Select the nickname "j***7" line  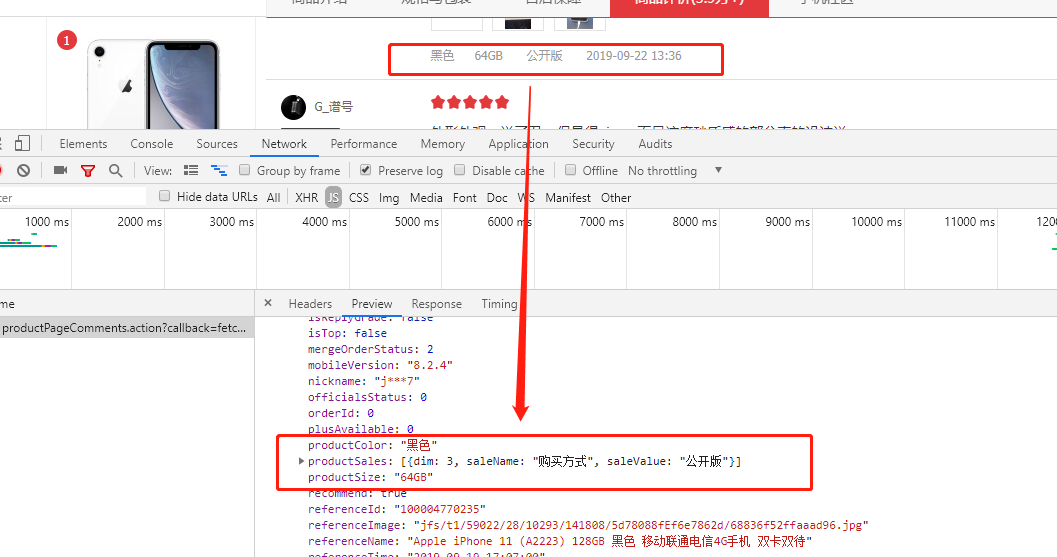(364, 381)
